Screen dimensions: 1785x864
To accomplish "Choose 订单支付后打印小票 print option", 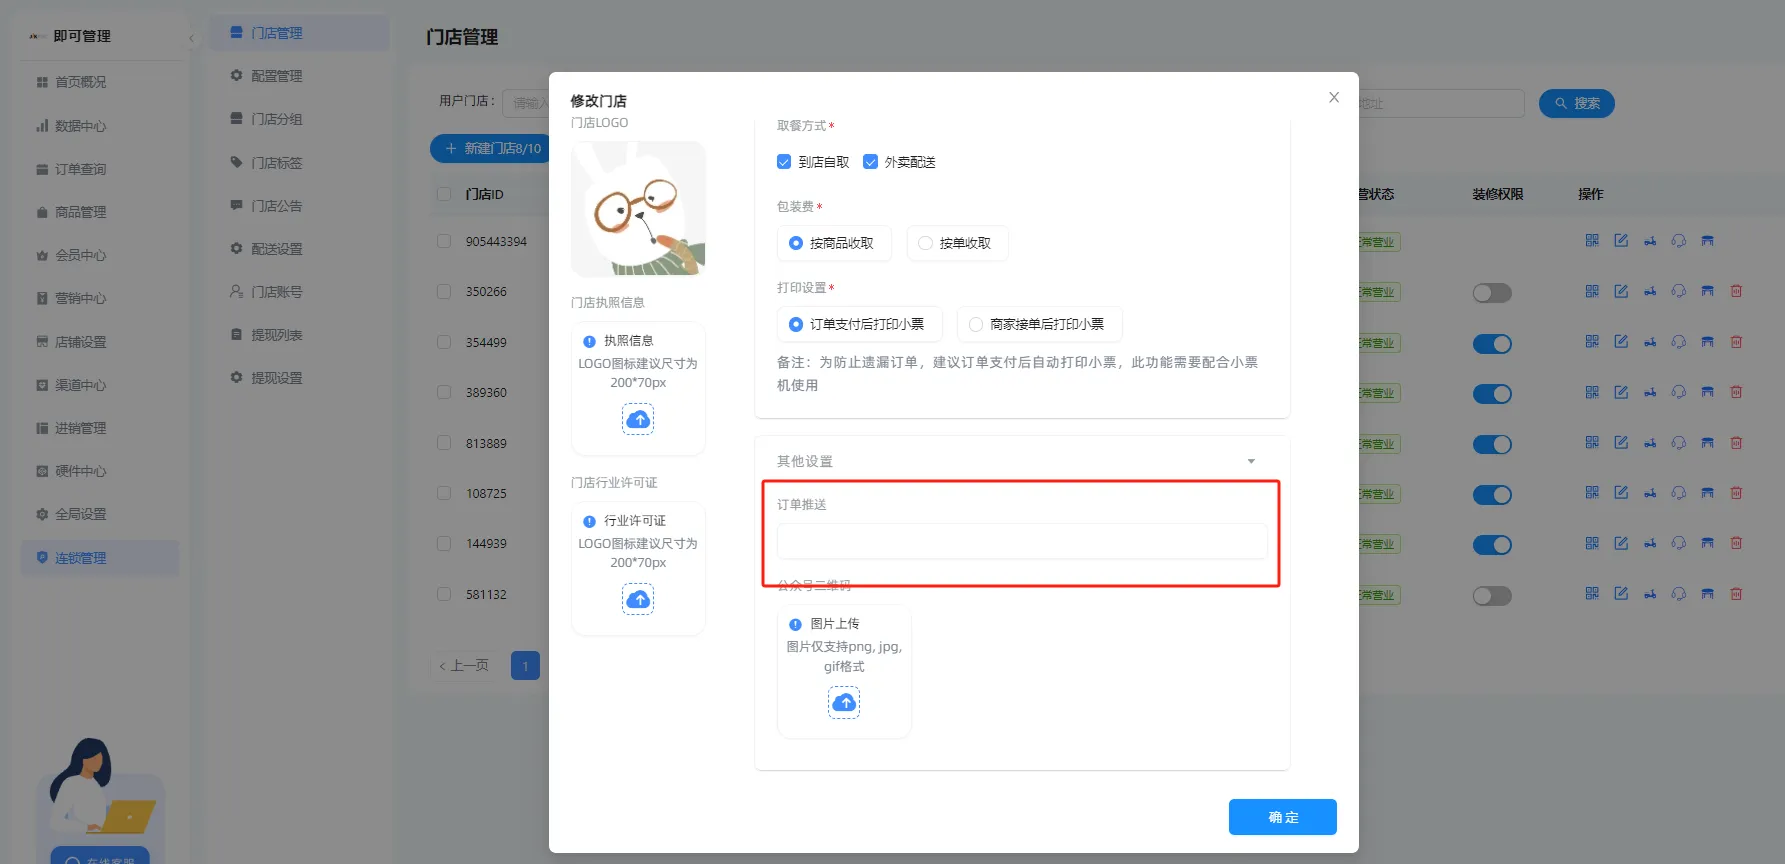I will [x=859, y=324].
